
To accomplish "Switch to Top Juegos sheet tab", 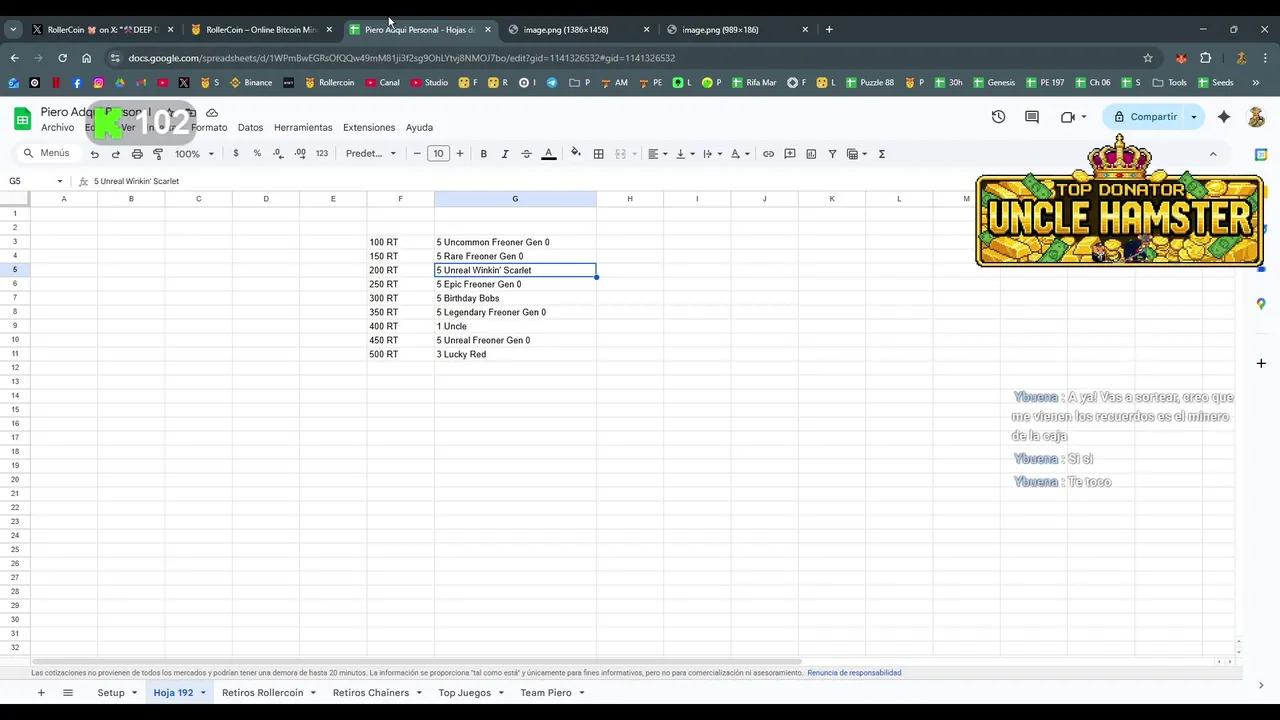I will (x=464, y=693).
